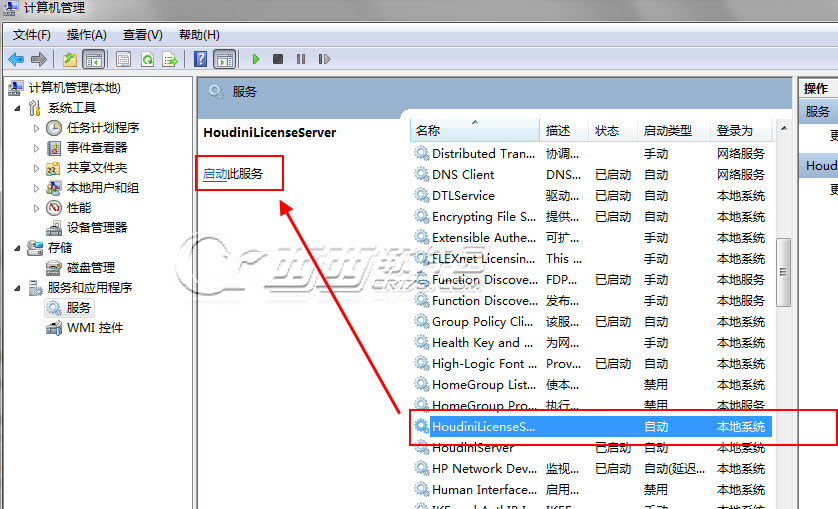The image size is (838, 509).
Task: Click the services list scroll-up arrow
Action: (783, 128)
